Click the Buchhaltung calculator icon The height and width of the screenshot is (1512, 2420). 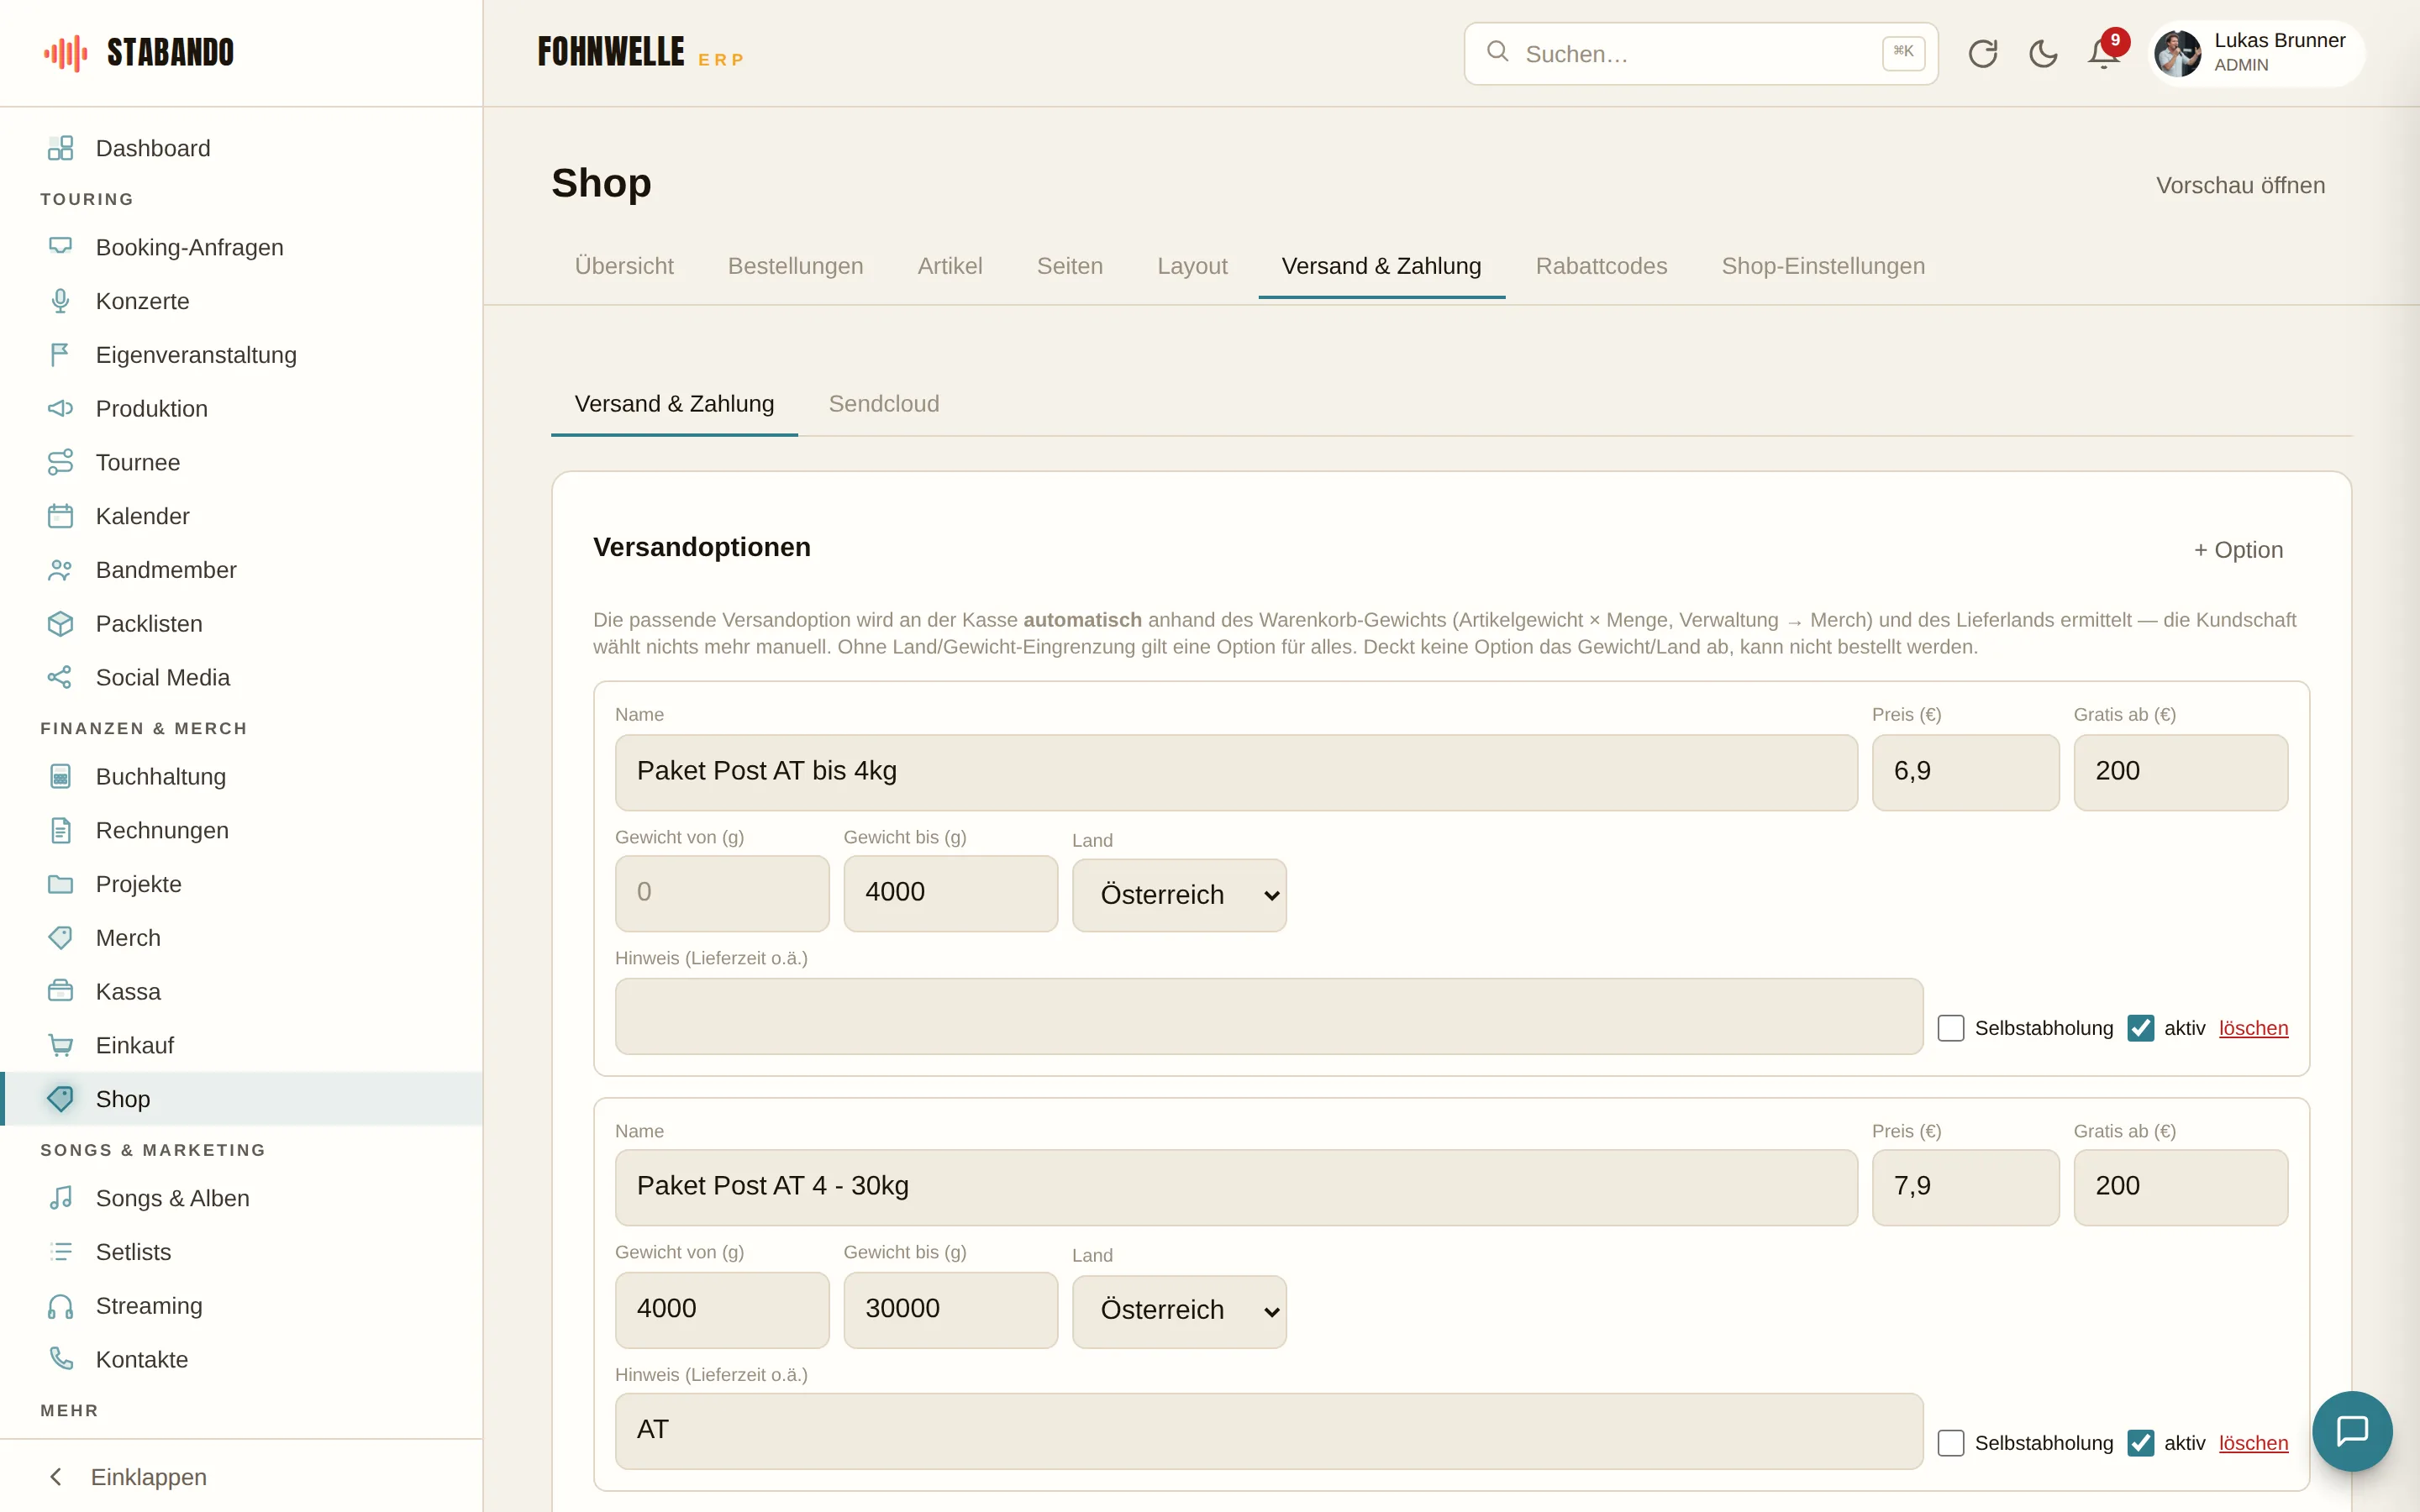coord(60,776)
